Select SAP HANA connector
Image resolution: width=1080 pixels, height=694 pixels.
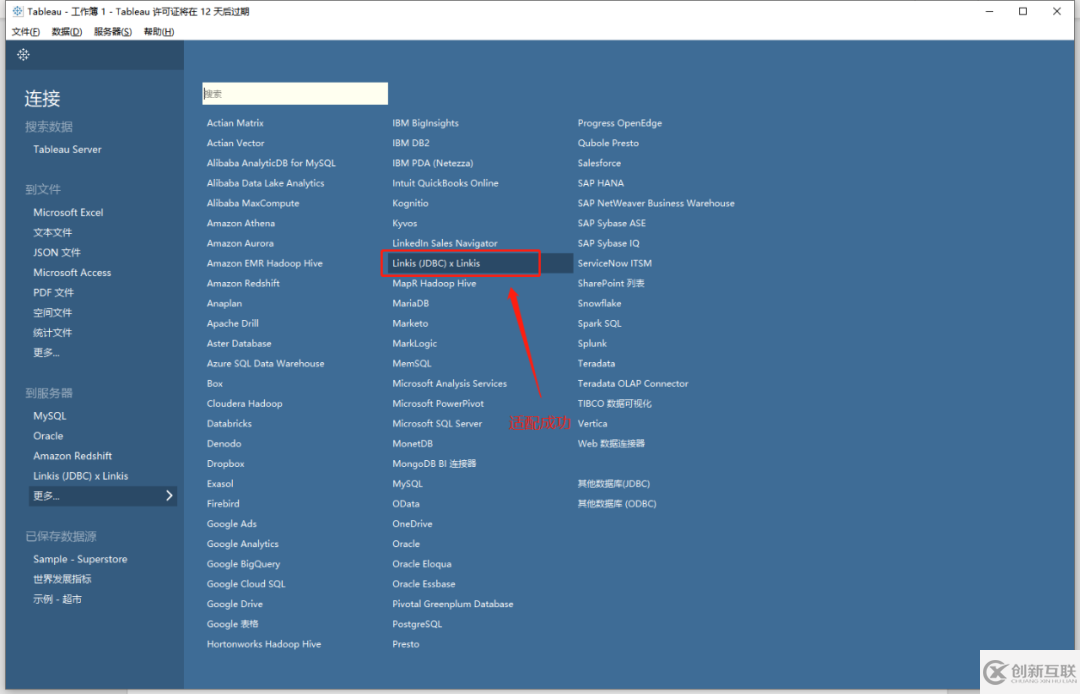[600, 183]
